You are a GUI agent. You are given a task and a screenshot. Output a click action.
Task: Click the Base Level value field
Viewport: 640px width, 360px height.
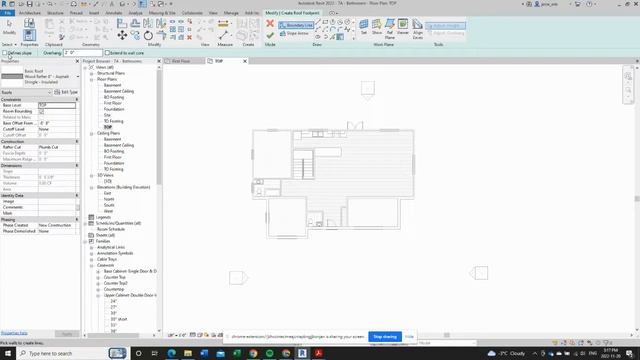(57, 105)
